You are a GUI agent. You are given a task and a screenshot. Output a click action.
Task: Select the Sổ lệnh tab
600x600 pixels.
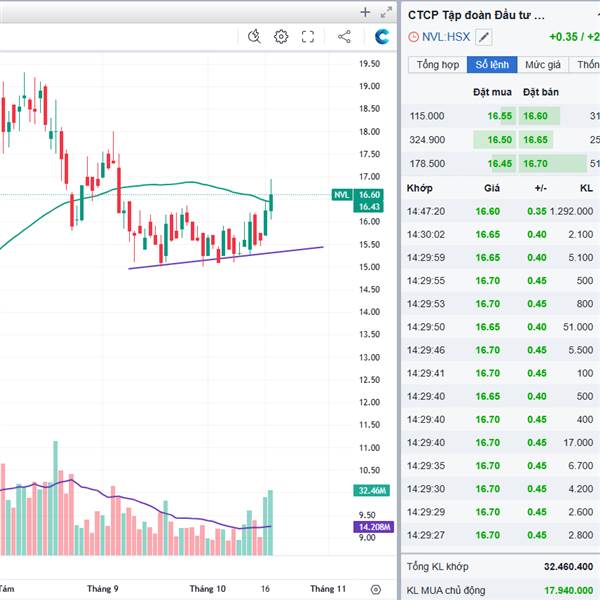click(x=493, y=65)
